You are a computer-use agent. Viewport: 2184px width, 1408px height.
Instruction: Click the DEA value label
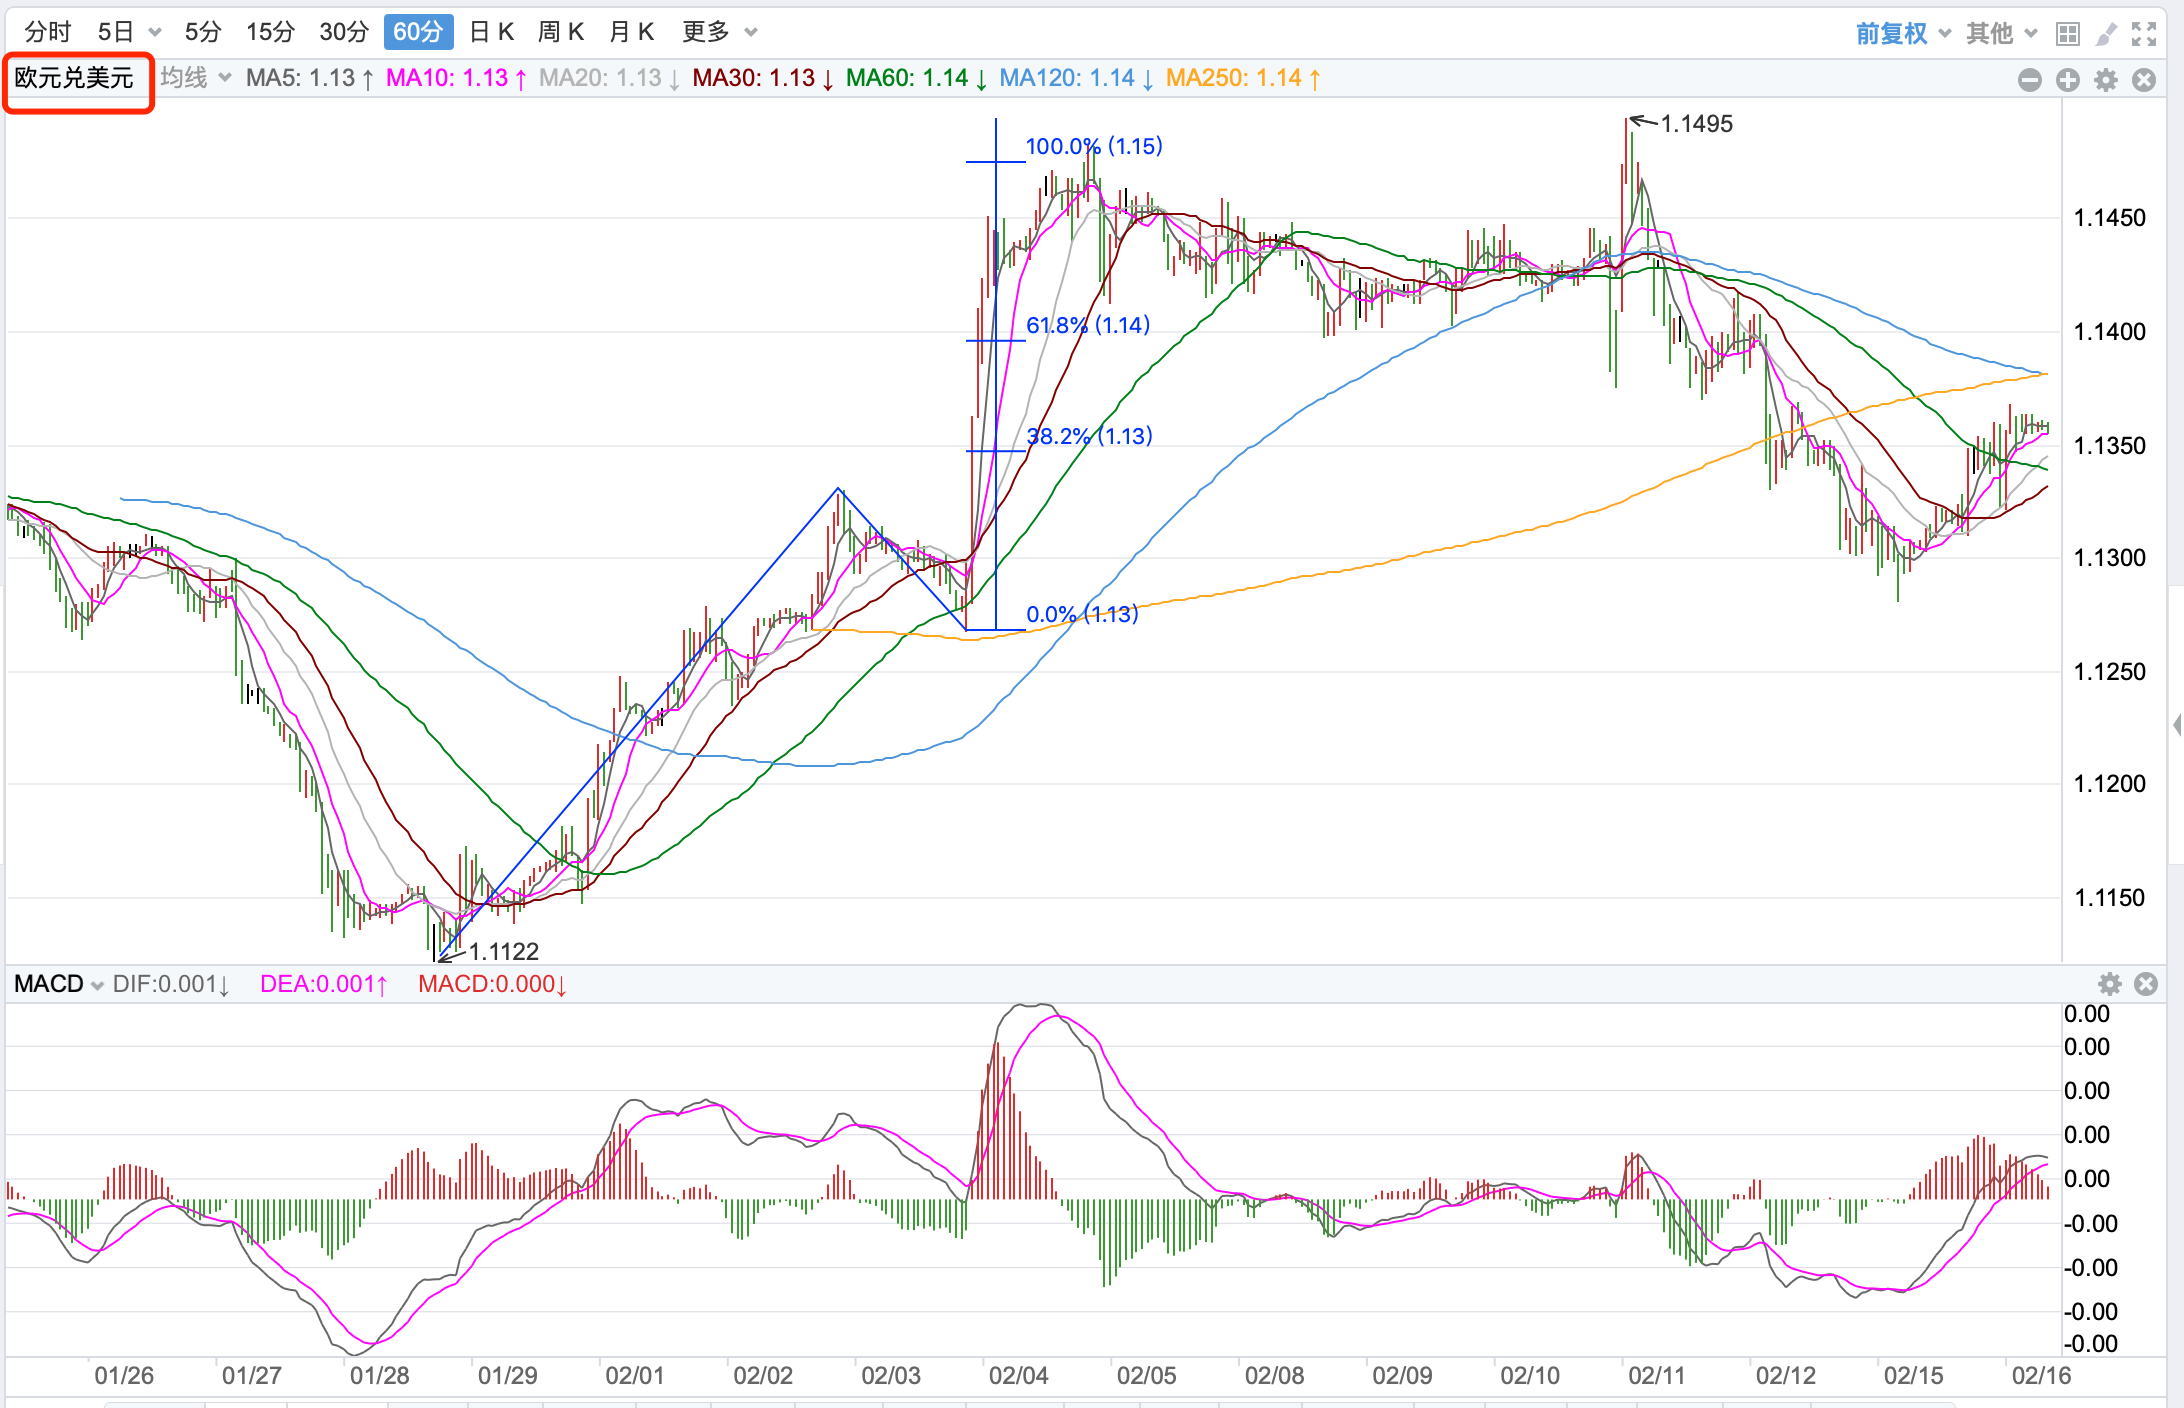(324, 984)
